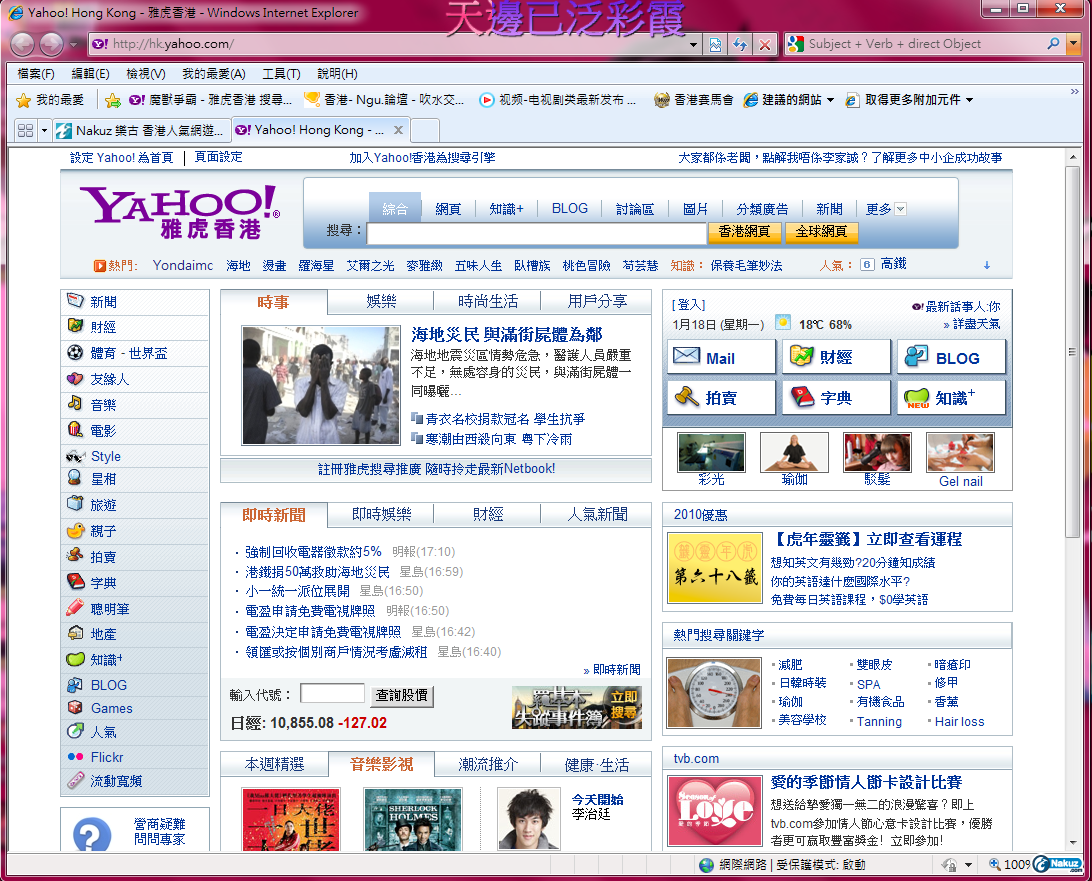Open the 港鐵捐50萬救助海地災民 news link
Screen dimensions: 1092x881
point(317,572)
